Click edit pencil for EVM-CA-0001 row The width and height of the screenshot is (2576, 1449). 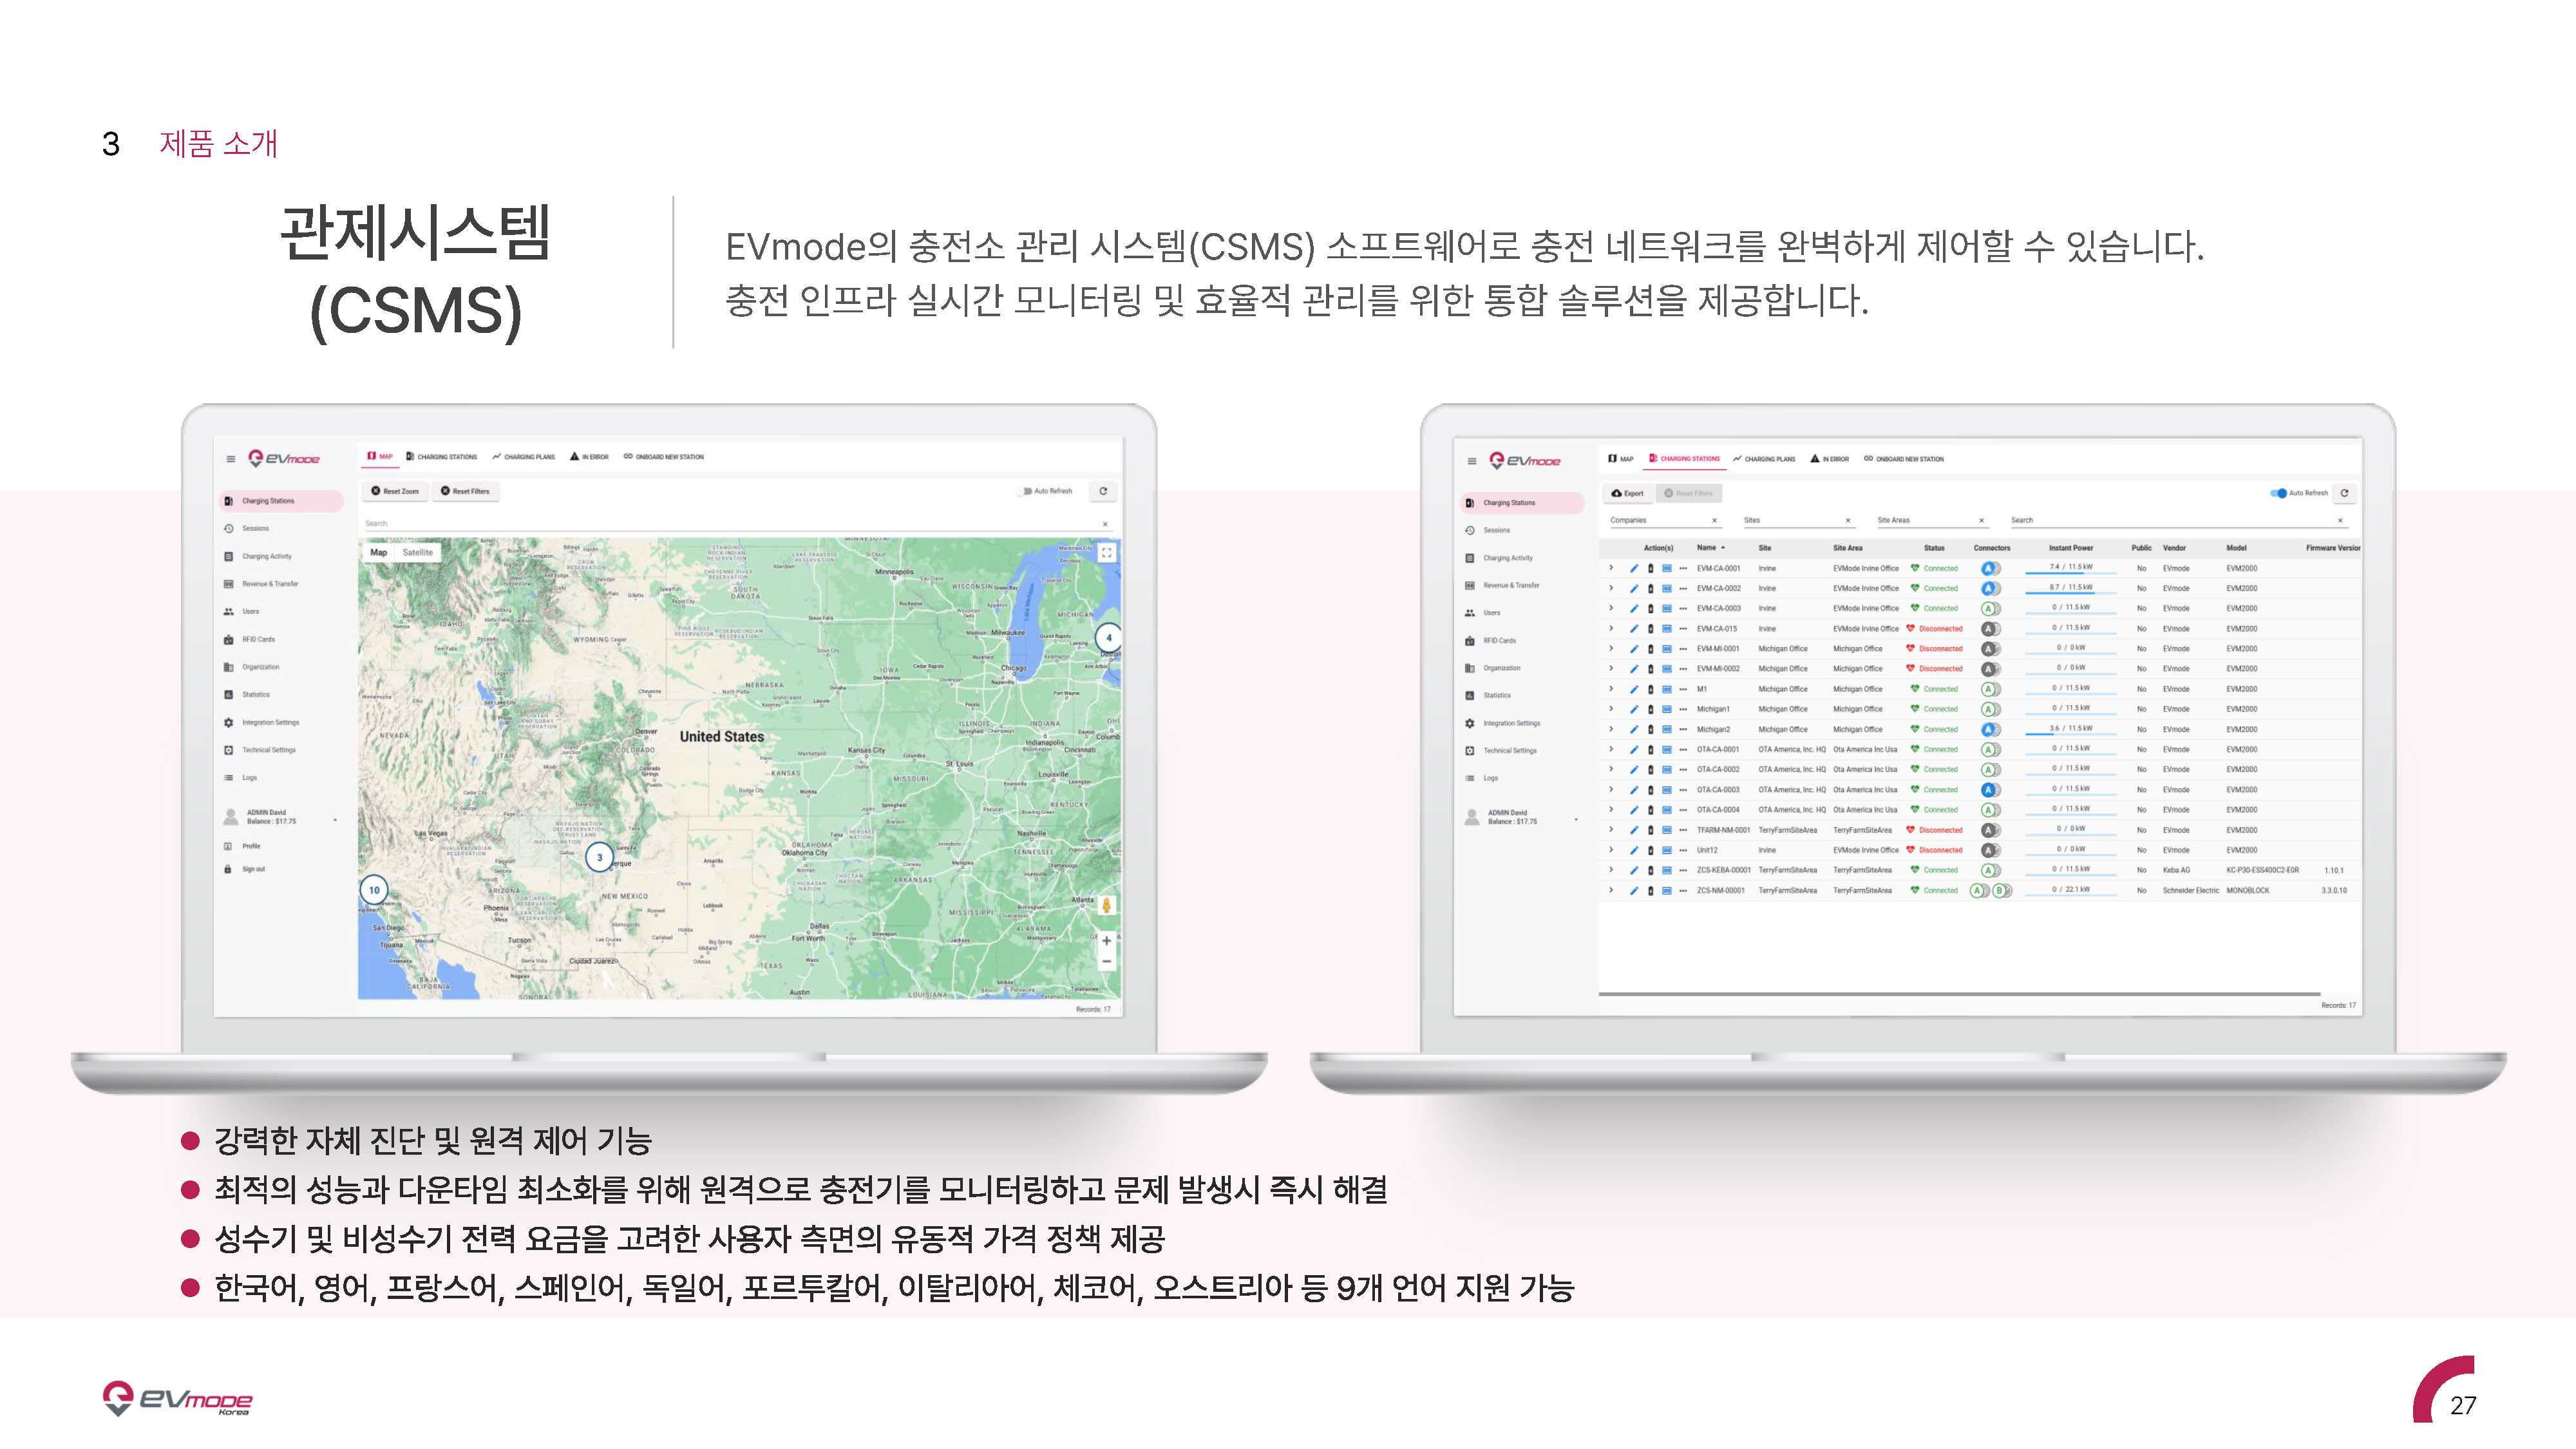point(1634,568)
